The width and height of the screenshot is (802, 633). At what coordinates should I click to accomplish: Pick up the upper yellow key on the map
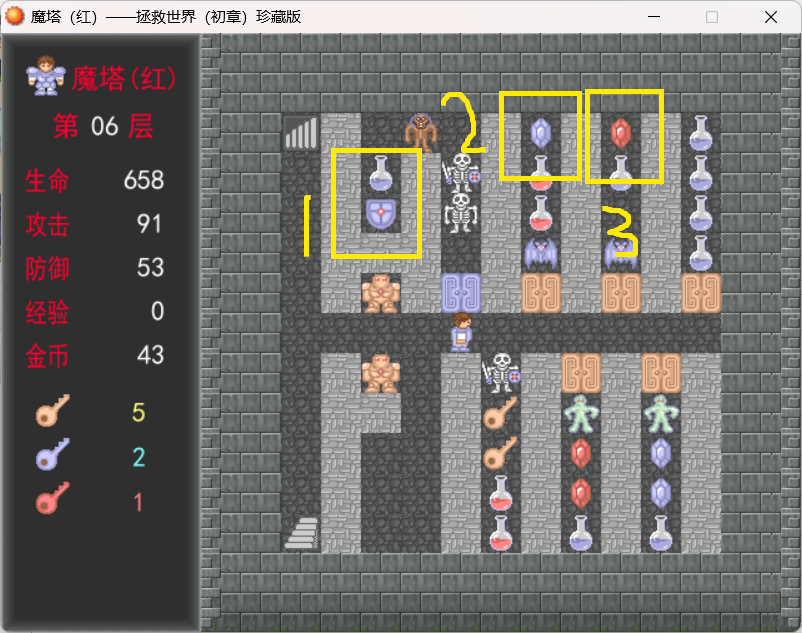(x=501, y=413)
